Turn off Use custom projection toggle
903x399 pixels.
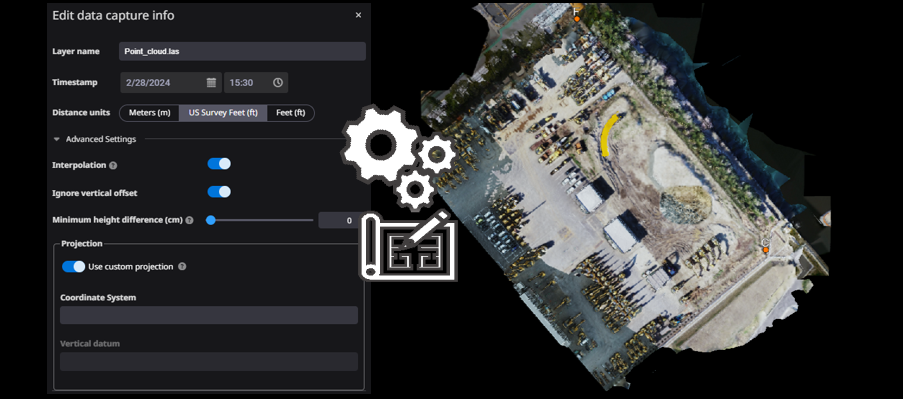pyautogui.click(x=73, y=267)
